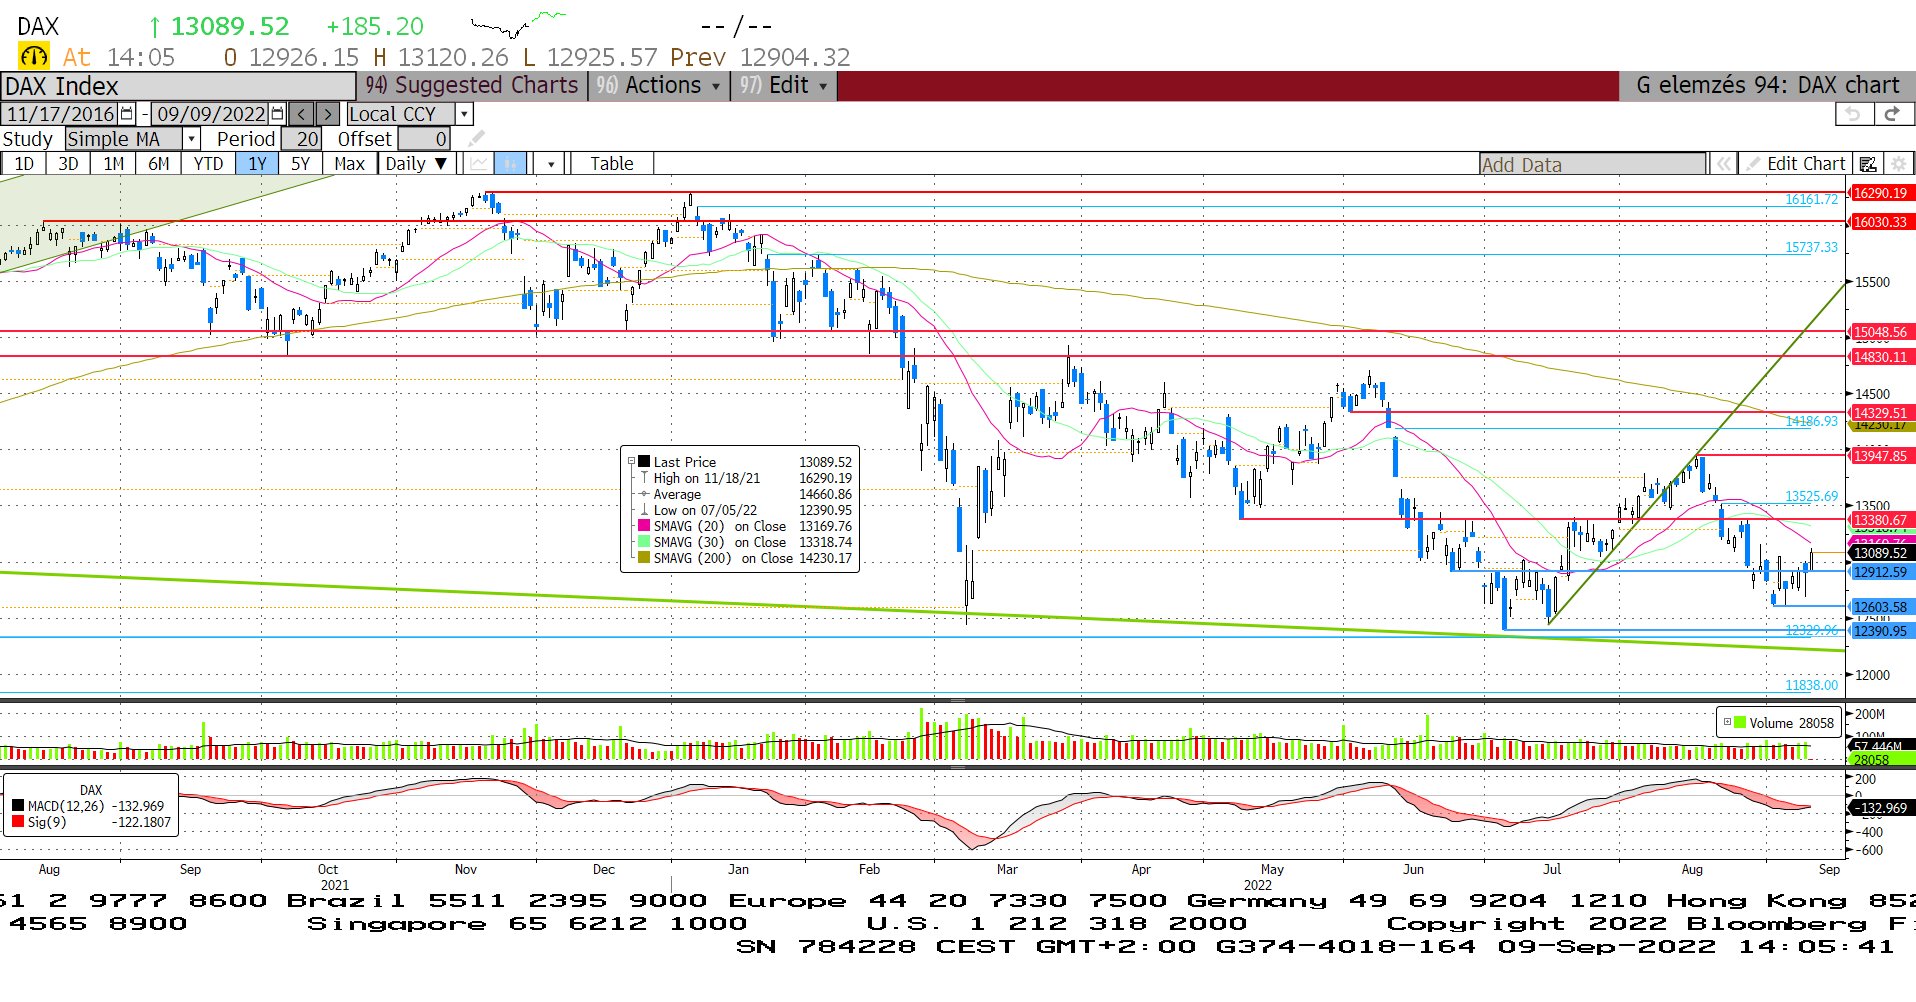The height and width of the screenshot is (1002, 1916).
Task: Switch to the candlestick chart style
Action: coord(511,164)
